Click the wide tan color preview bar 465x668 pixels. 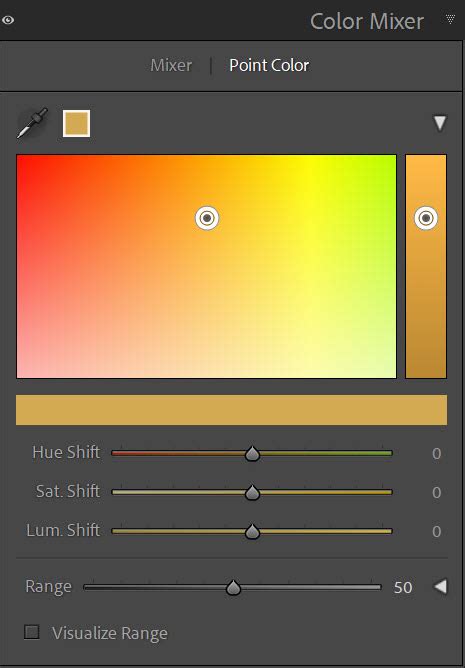231,410
